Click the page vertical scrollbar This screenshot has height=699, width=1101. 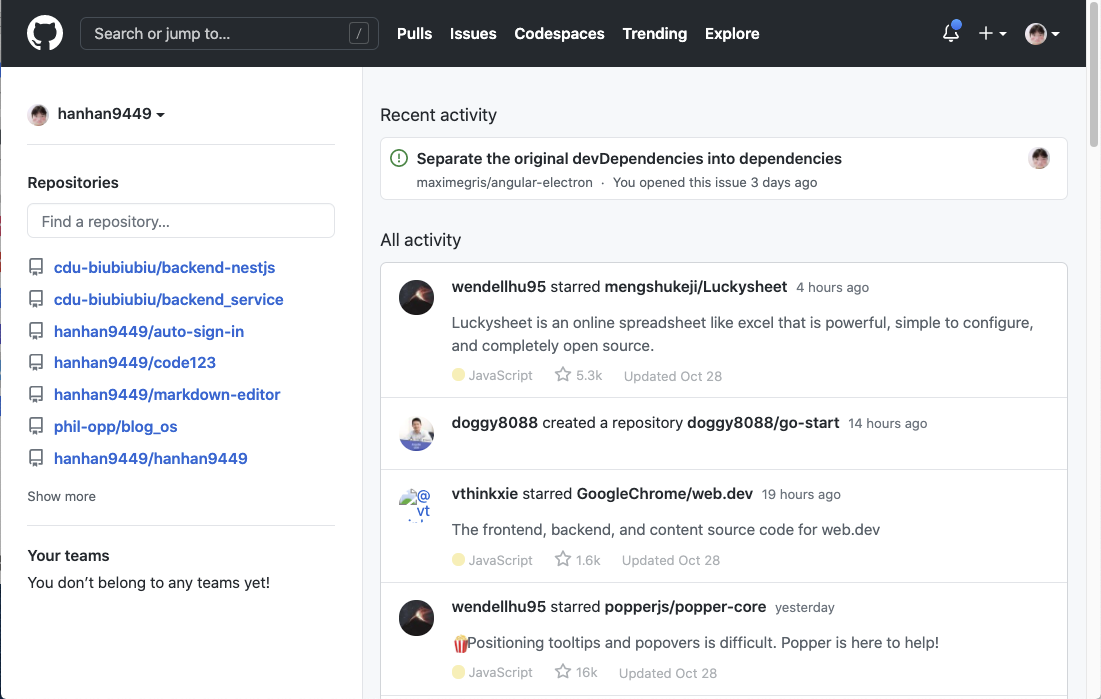1093,76
